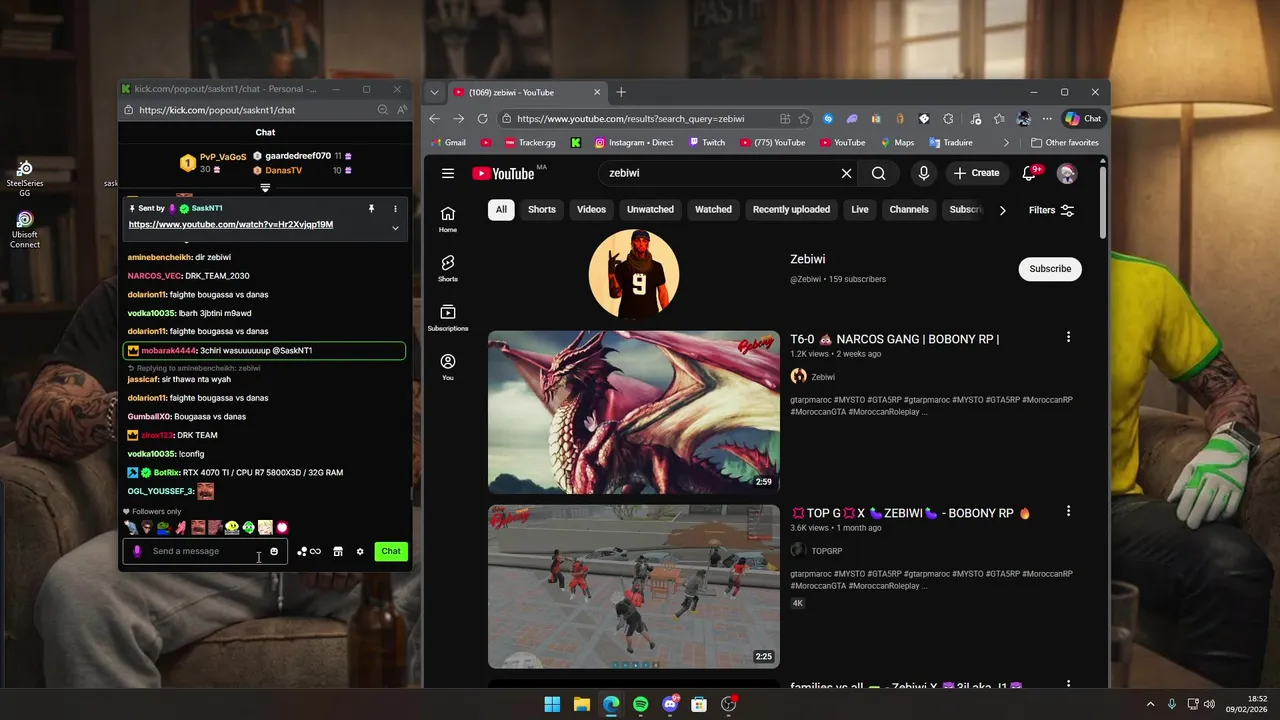Viewport: 1280px width, 720px height.
Task: Run search with magnifier button
Action: 878,173
